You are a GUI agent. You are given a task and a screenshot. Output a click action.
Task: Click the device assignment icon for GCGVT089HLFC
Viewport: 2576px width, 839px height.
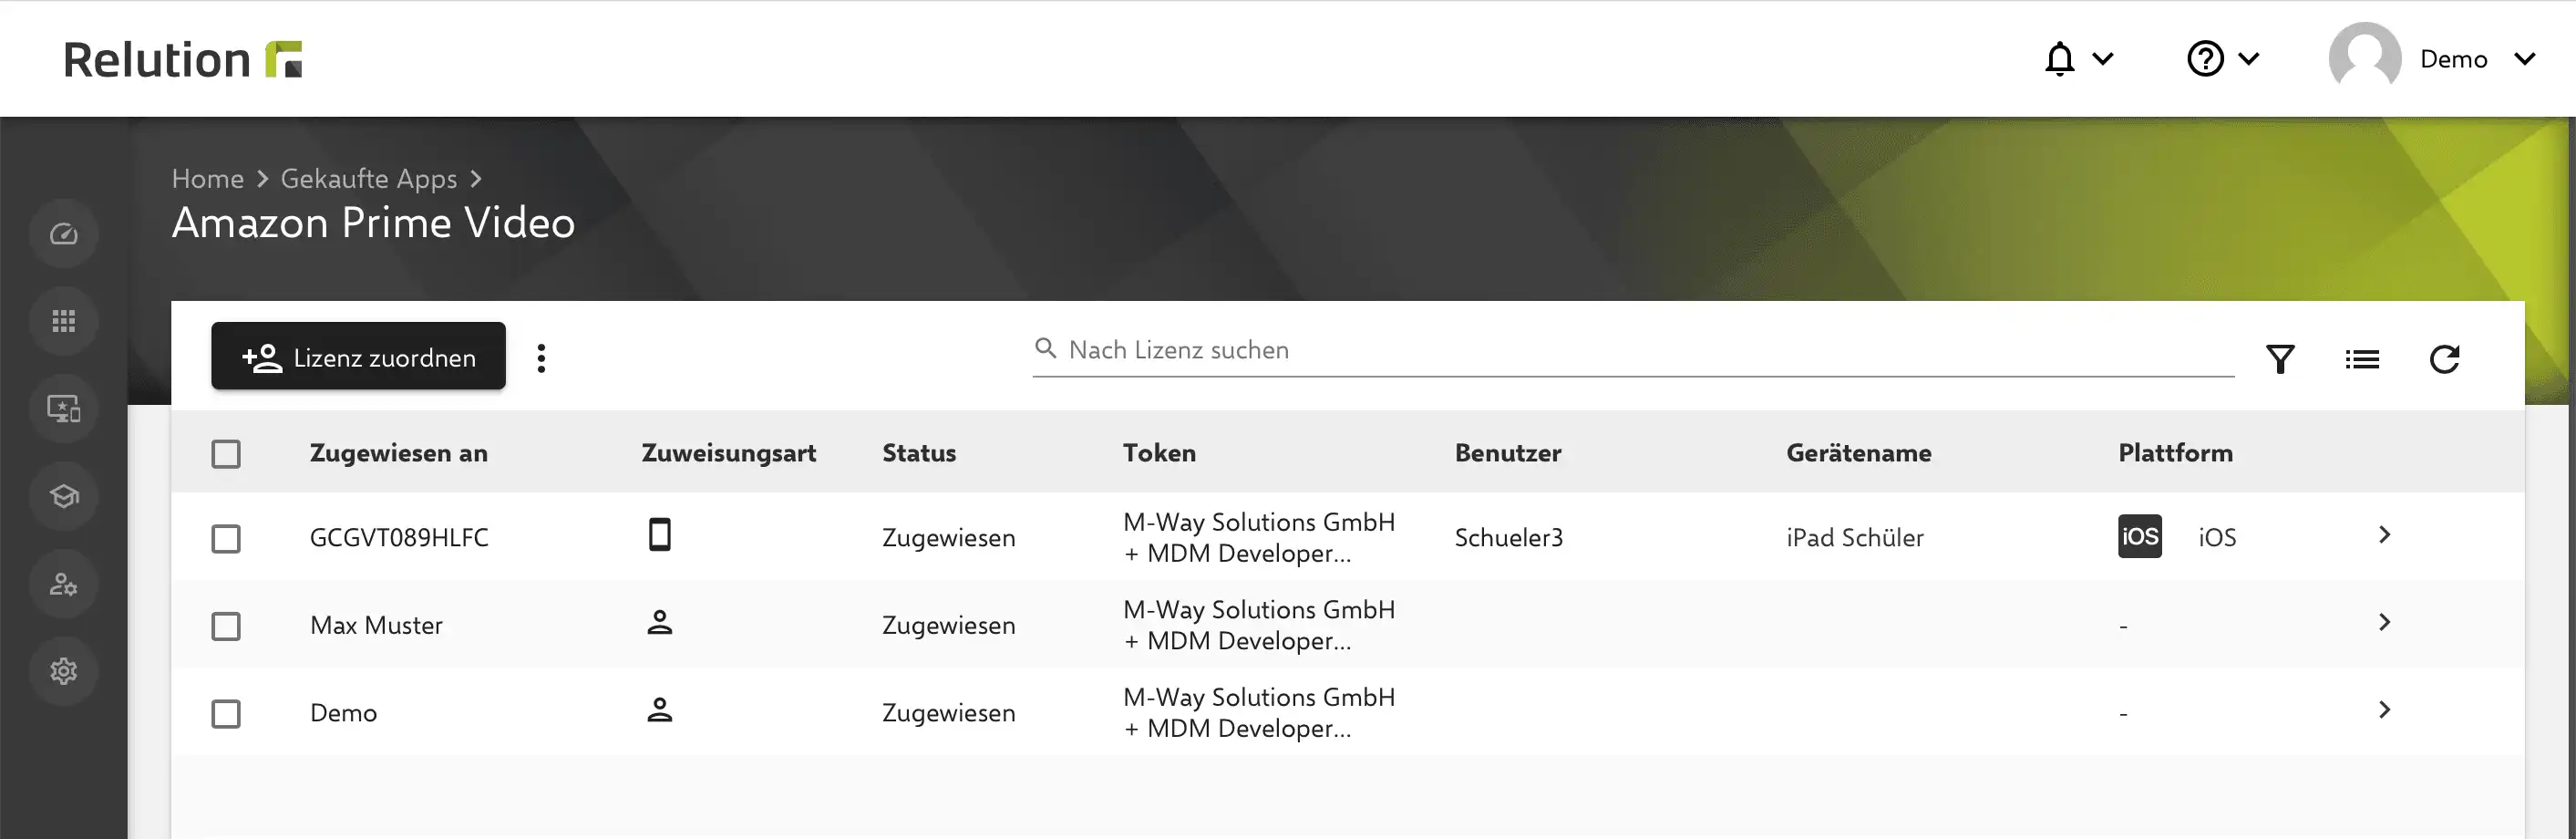tap(659, 535)
